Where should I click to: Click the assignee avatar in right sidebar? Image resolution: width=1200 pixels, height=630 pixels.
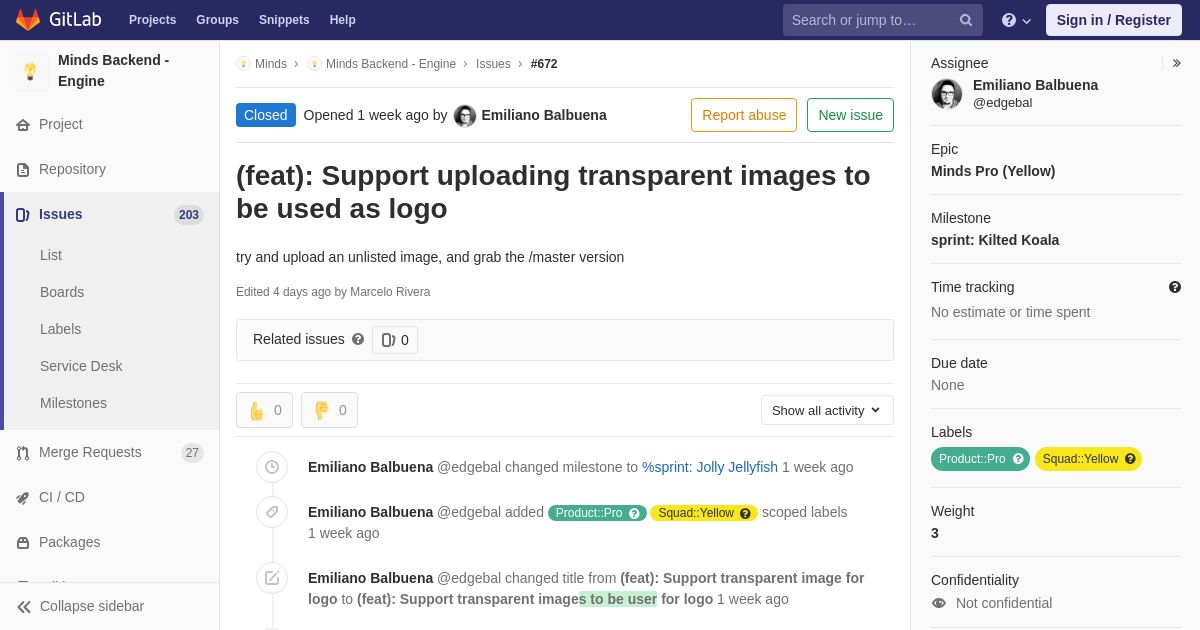(x=947, y=94)
